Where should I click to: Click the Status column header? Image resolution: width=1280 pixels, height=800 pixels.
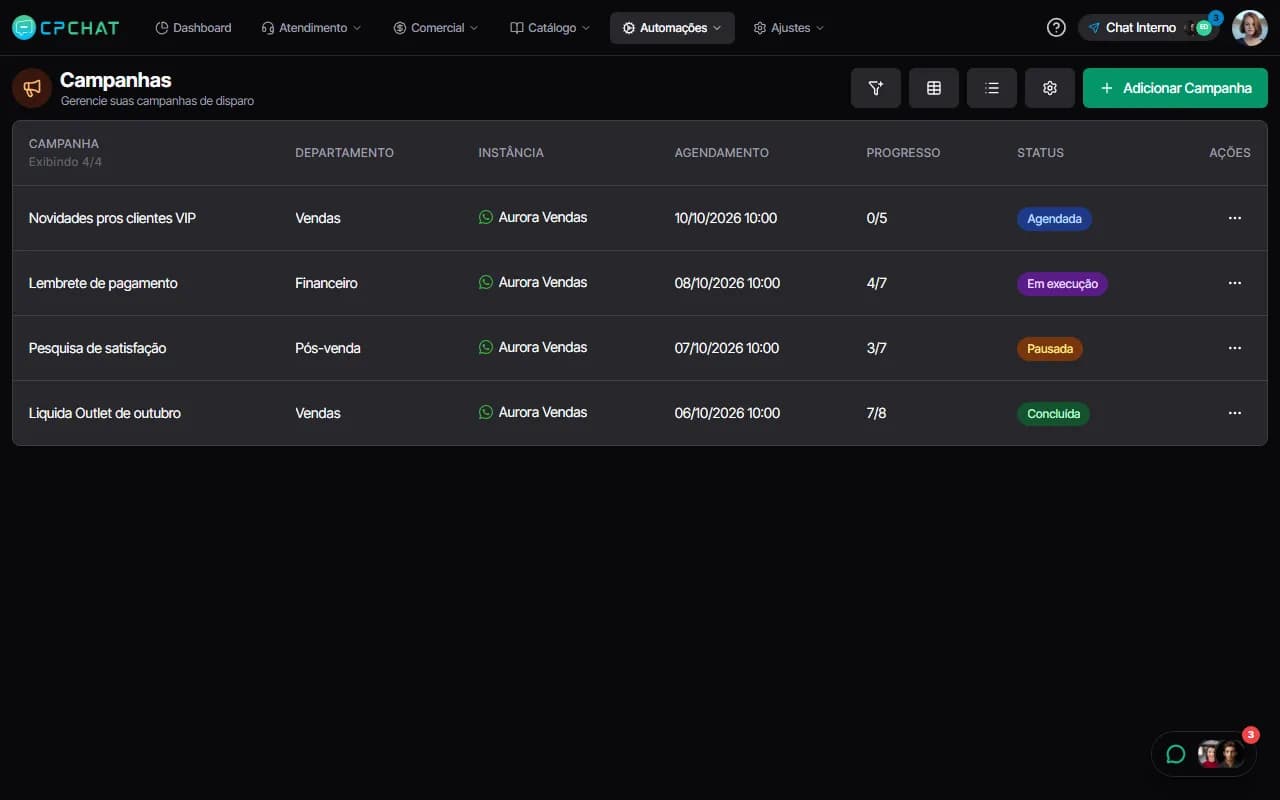tap(1040, 153)
